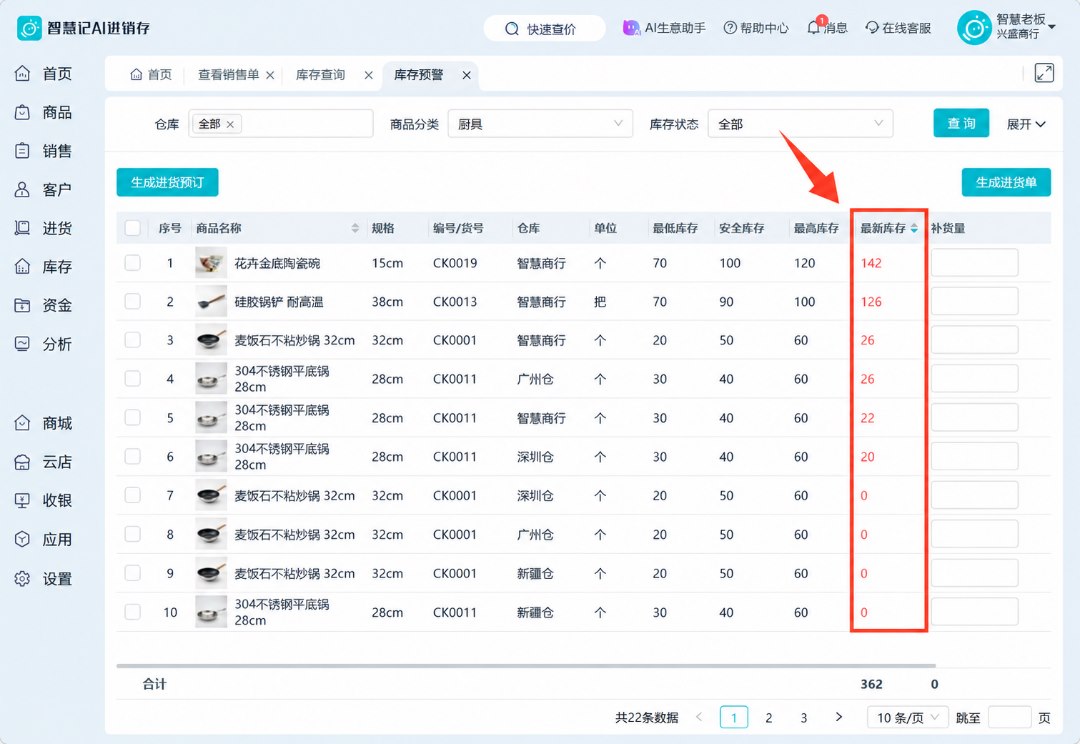Remove the 全部 warehouse filter tag
1080x744 pixels.
click(x=230, y=125)
